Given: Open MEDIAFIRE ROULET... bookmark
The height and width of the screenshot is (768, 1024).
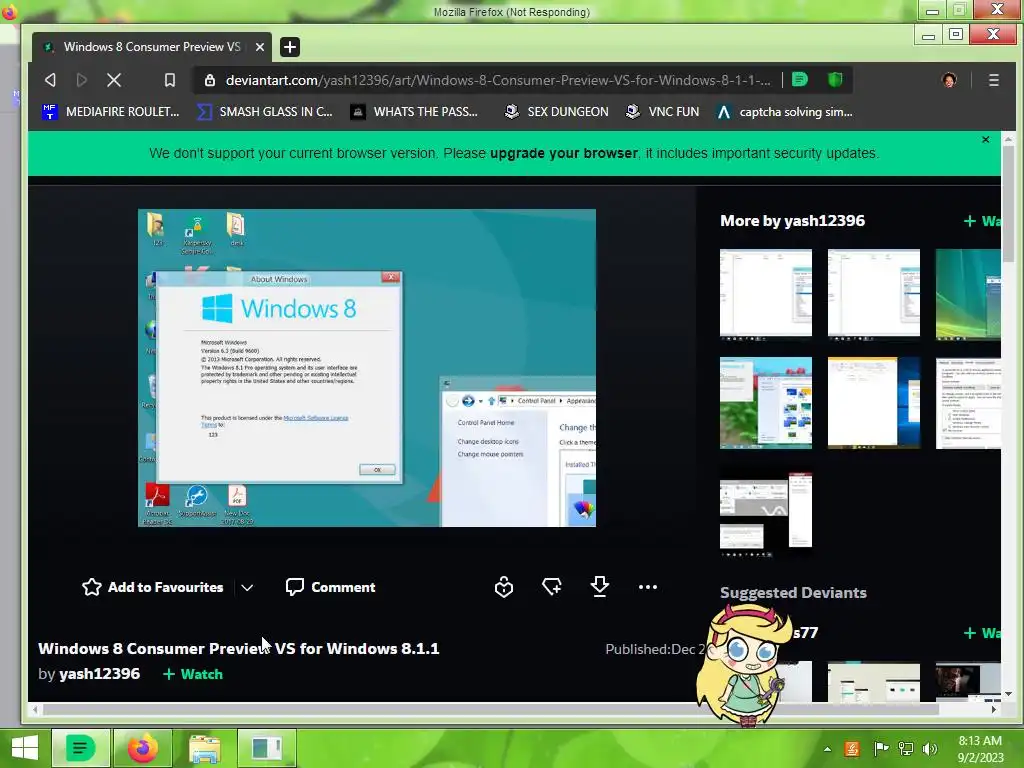Looking at the screenshot, I should (110, 112).
